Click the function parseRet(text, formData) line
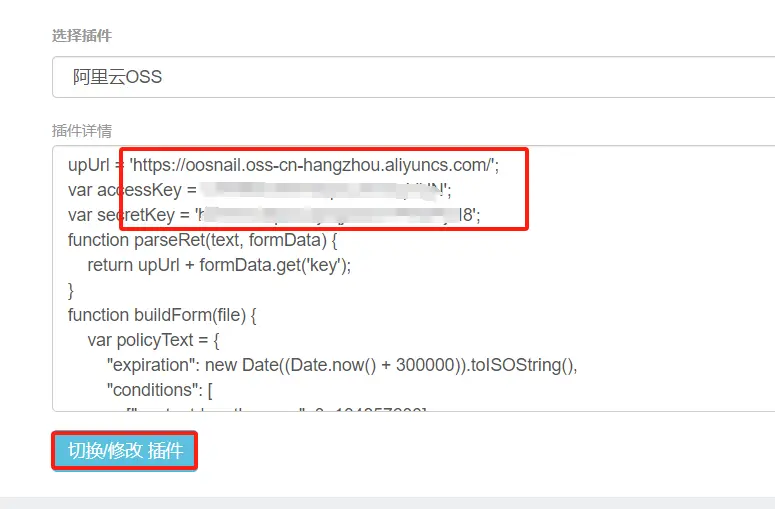This screenshot has height=509, width=775. [203, 240]
